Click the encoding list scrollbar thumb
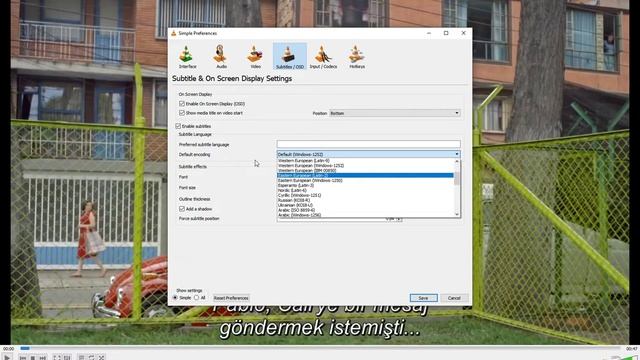Viewport: 640px width, 360px height. [457, 178]
